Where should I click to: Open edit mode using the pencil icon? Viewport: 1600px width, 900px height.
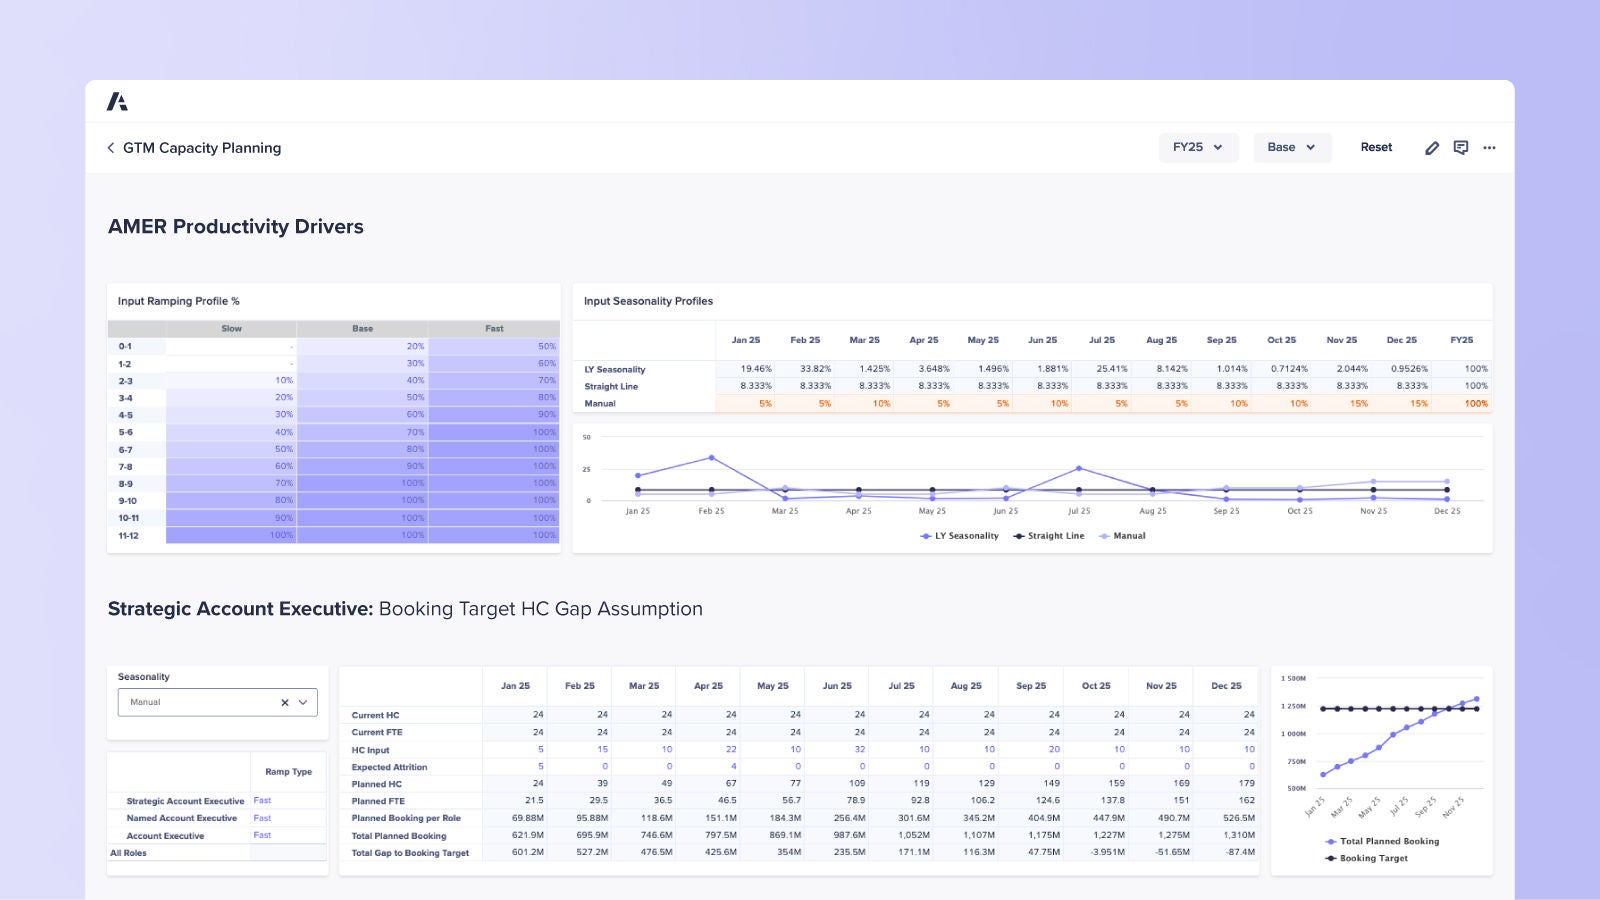pos(1431,147)
